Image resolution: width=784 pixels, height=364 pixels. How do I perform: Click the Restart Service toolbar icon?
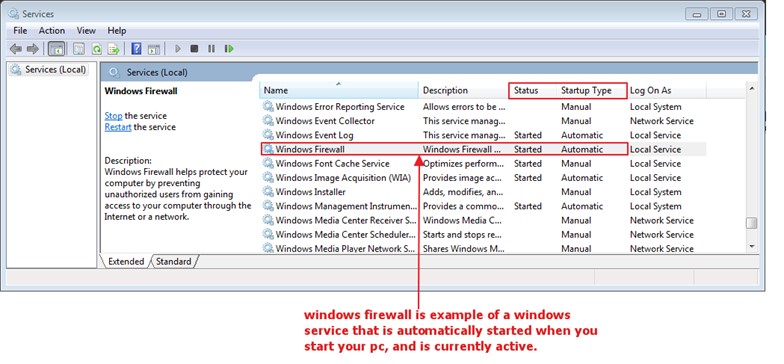coord(229,48)
